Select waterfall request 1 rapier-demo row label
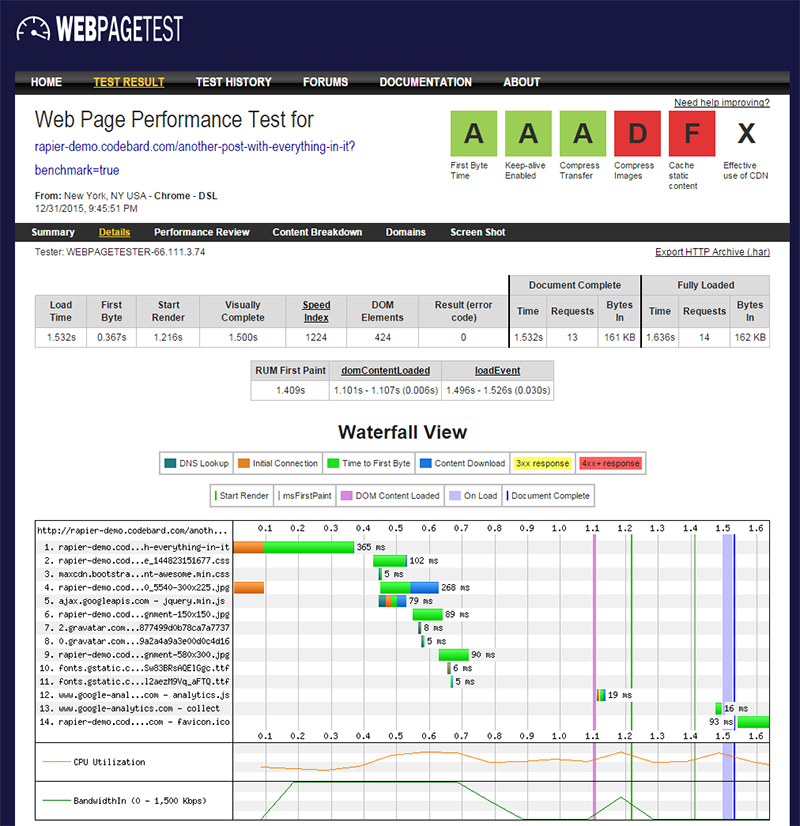Viewport: 800px width, 826px height. coord(137,547)
